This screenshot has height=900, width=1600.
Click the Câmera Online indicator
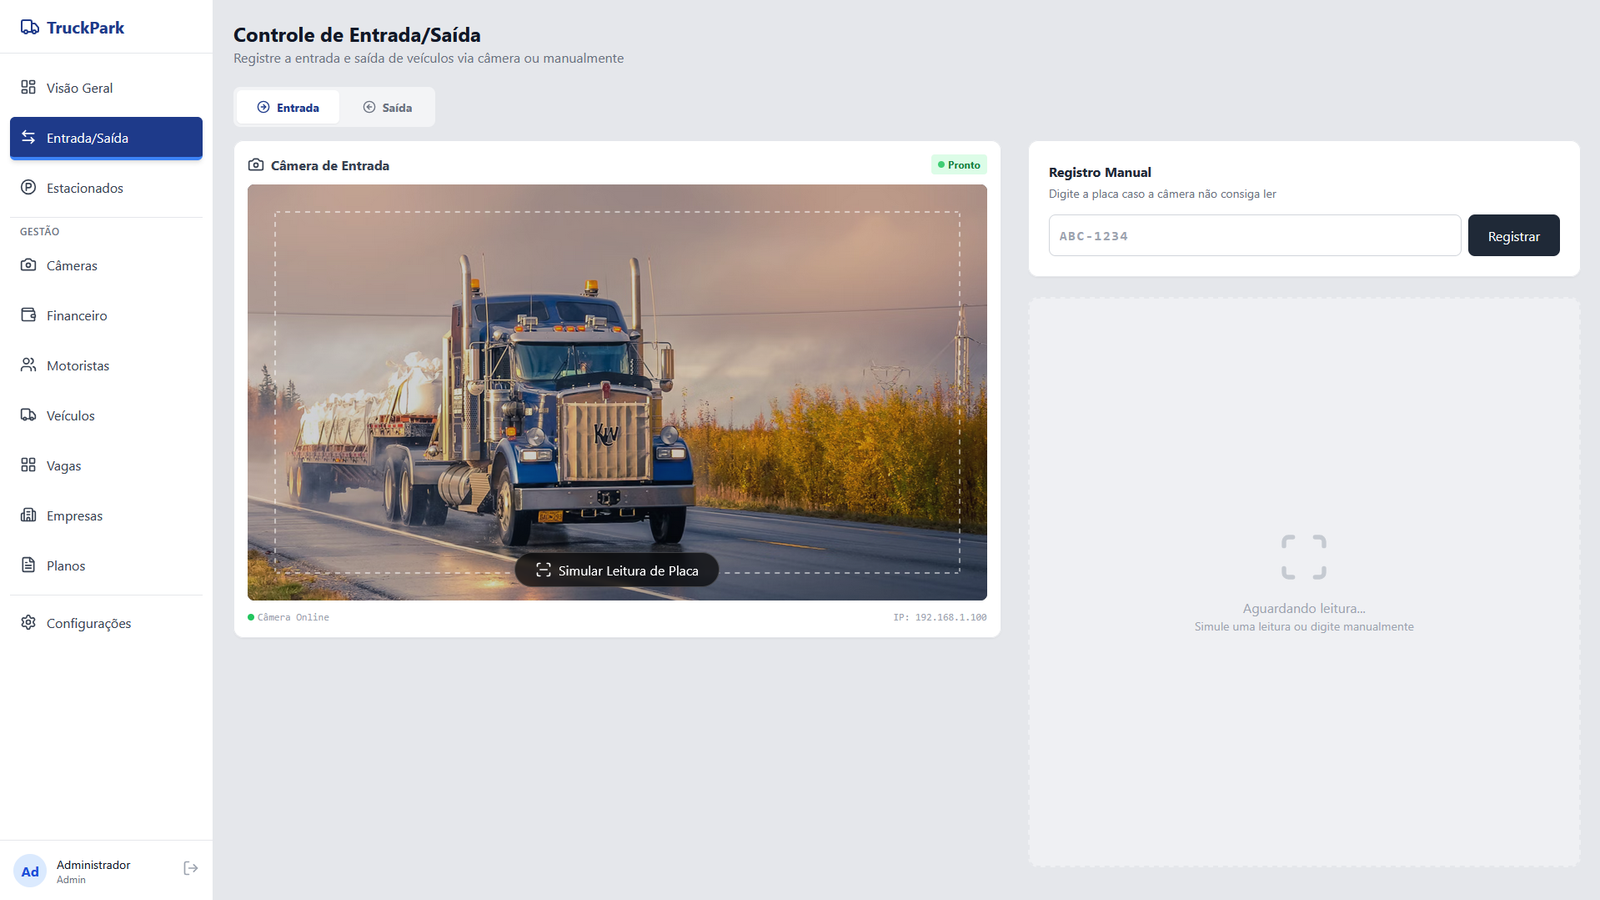click(x=290, y=617)
